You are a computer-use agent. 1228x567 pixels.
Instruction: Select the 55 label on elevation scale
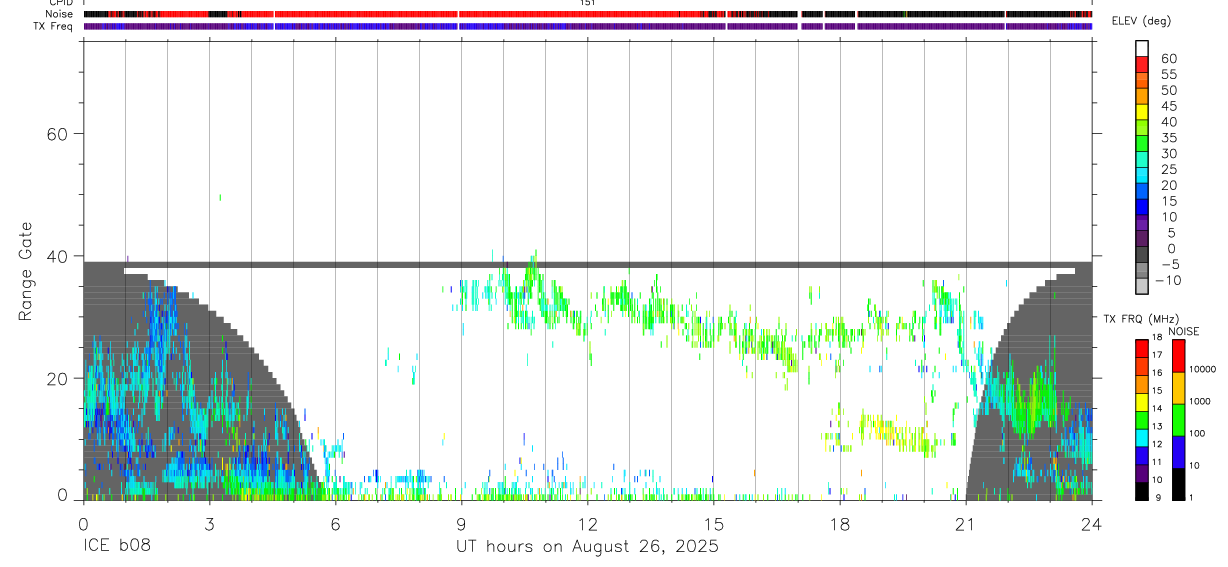[1168, 75]
